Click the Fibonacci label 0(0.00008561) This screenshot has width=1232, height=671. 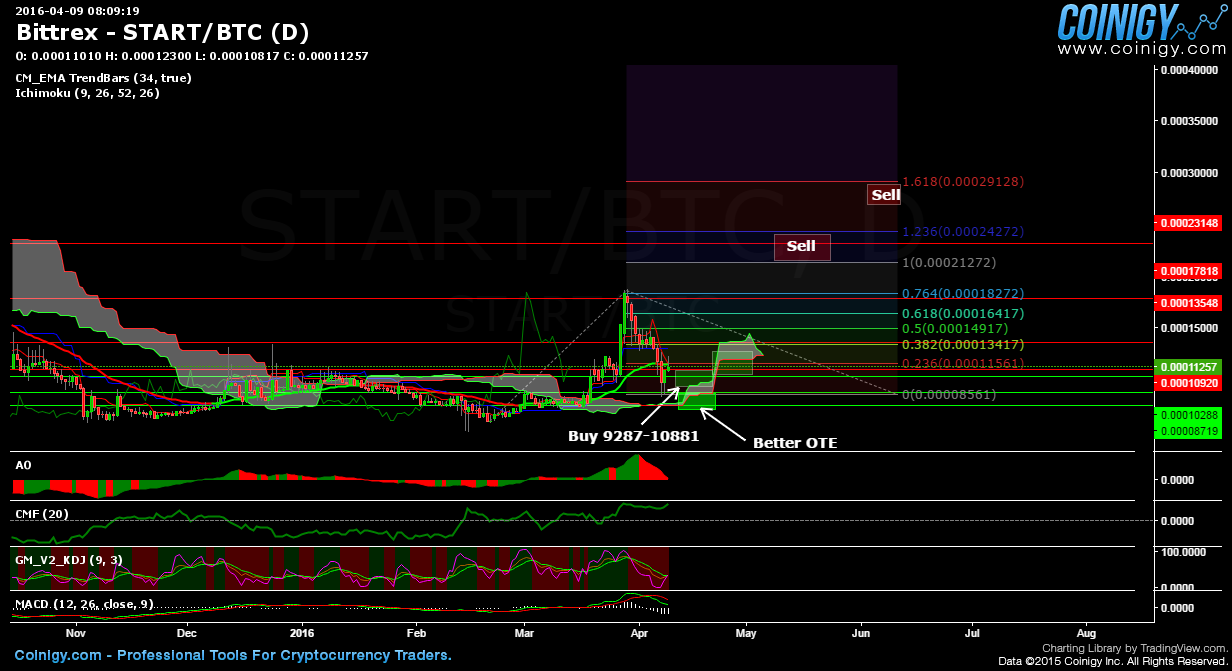(949, 395)
